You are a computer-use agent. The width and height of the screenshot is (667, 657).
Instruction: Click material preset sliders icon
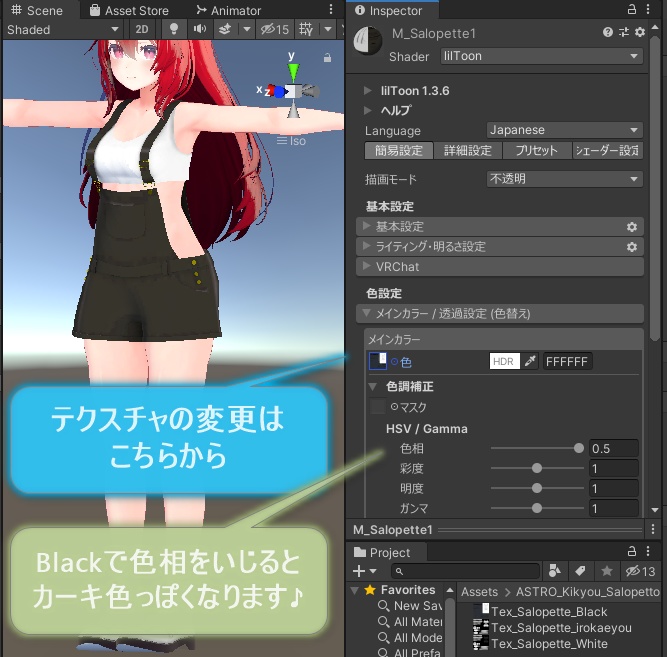tap(624, 32)
